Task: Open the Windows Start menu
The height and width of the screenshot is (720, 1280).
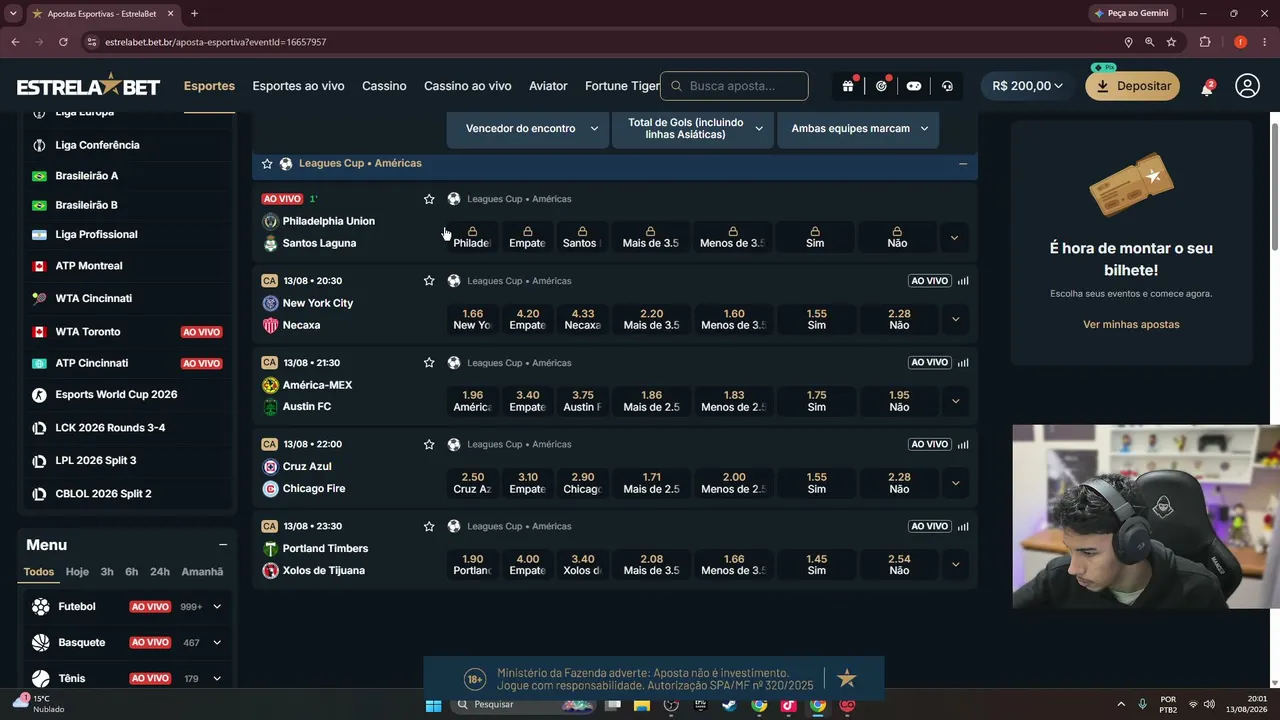Action: tap(433, 706)
